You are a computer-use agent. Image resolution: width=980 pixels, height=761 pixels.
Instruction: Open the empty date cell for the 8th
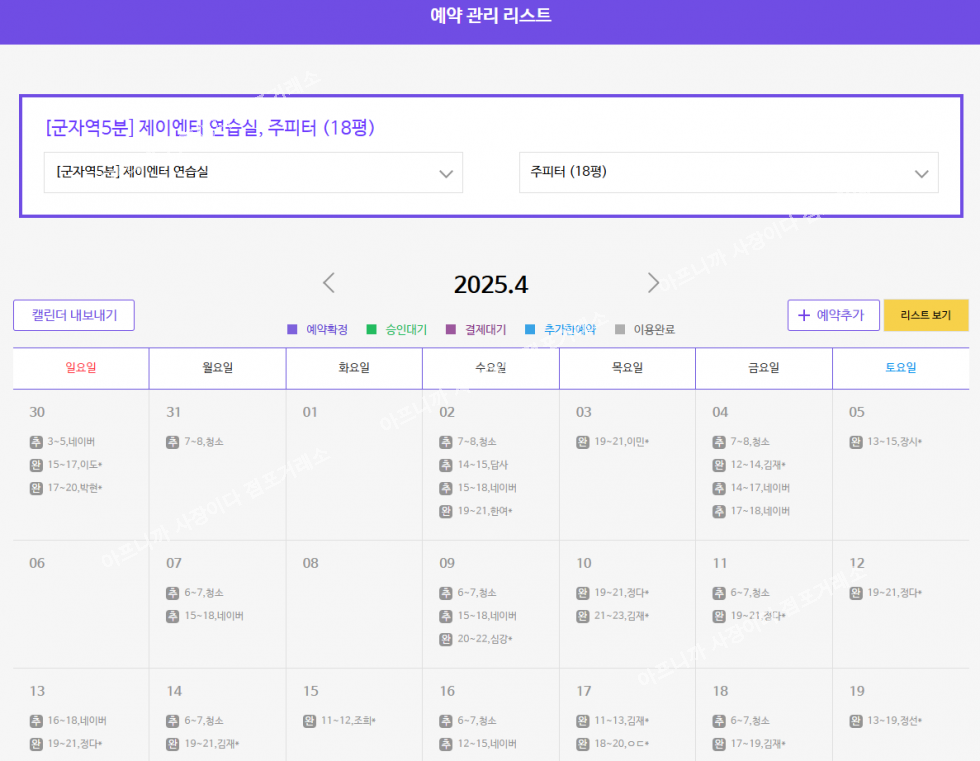coord(353,604)
